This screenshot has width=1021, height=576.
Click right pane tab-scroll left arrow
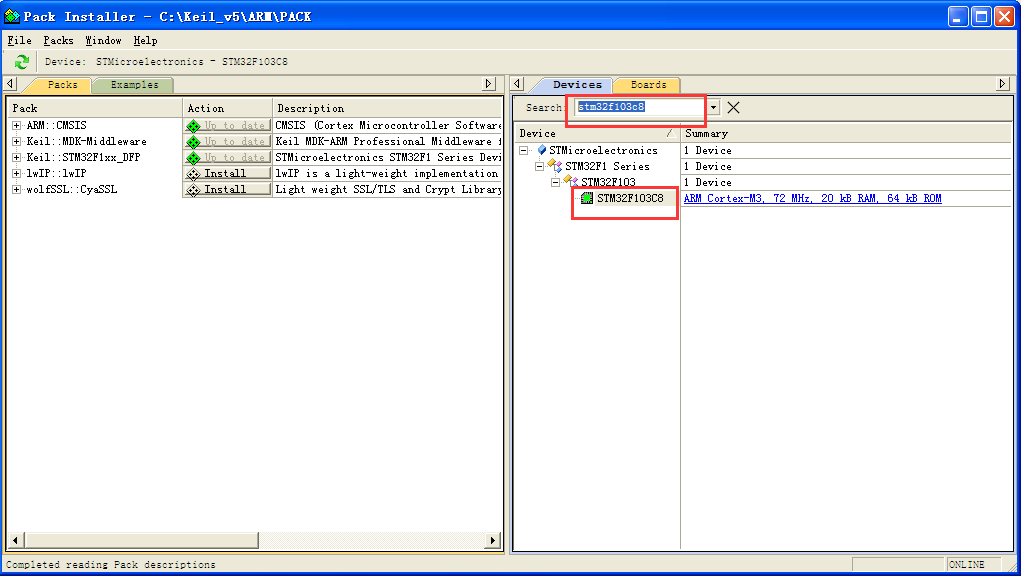click(x=518, y=83)
